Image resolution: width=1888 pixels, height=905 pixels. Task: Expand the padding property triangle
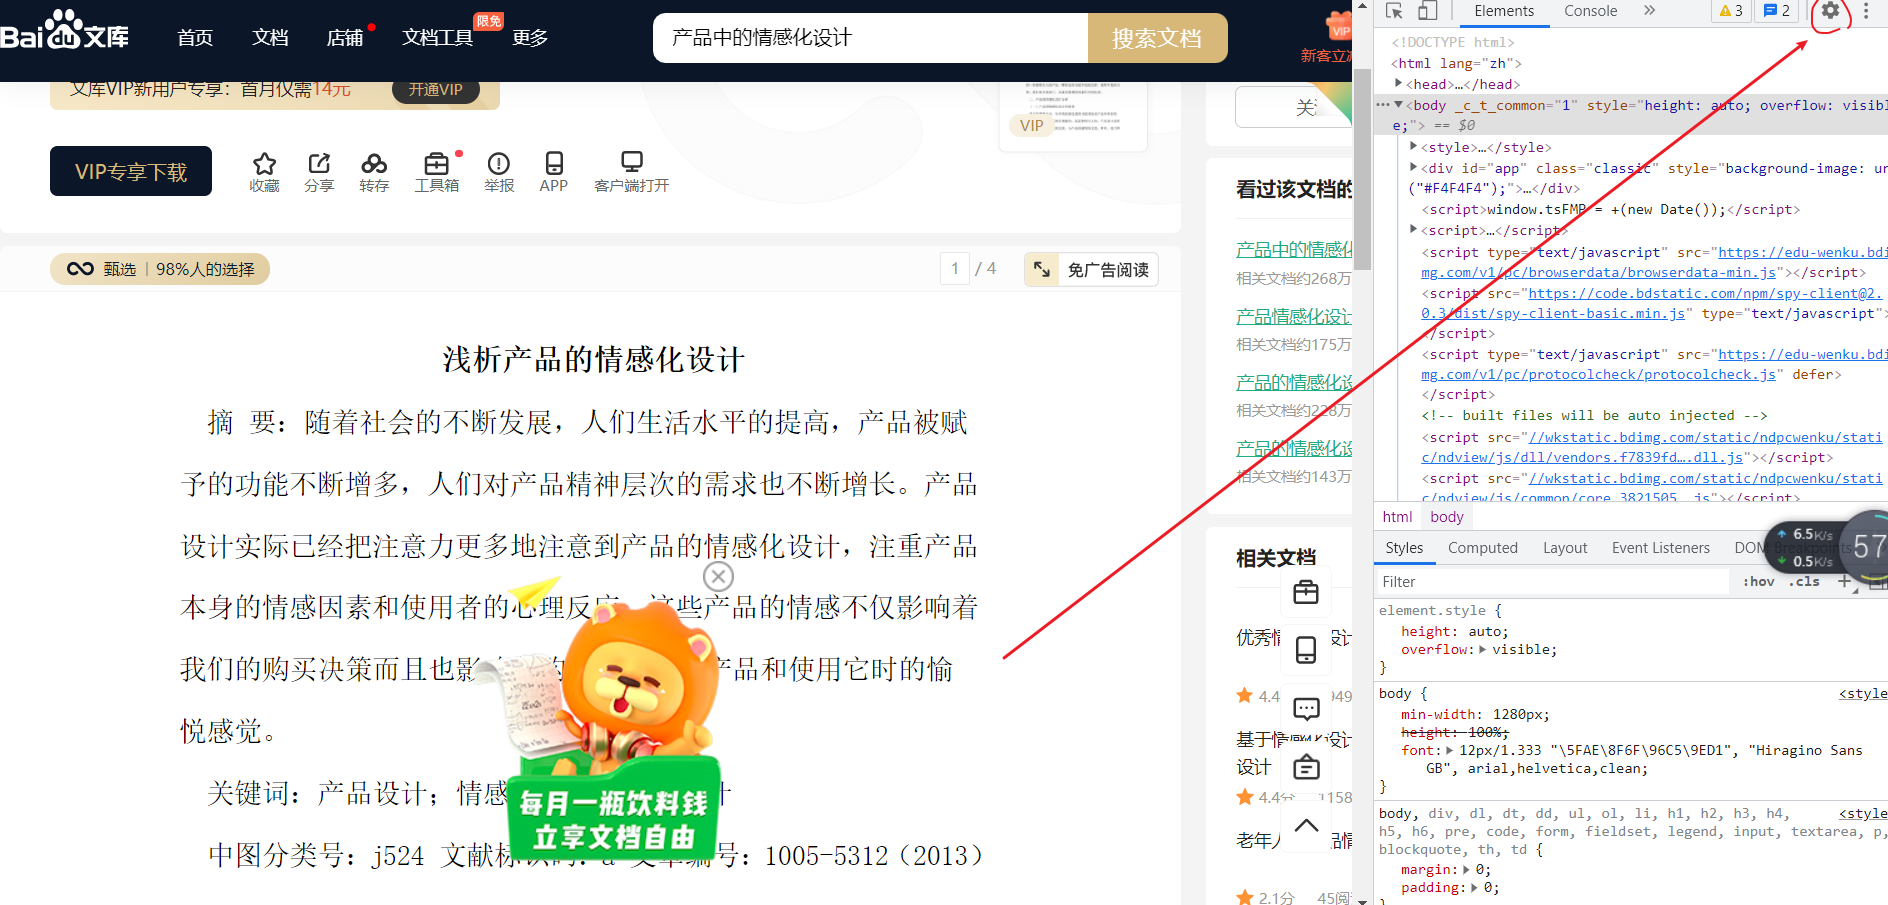click(x=1474, y=887)
